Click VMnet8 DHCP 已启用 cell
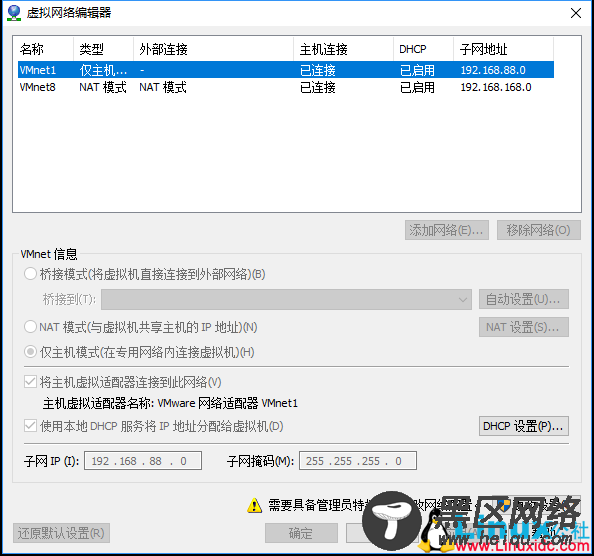The image size is (594, 556). [x=417, y=87]
